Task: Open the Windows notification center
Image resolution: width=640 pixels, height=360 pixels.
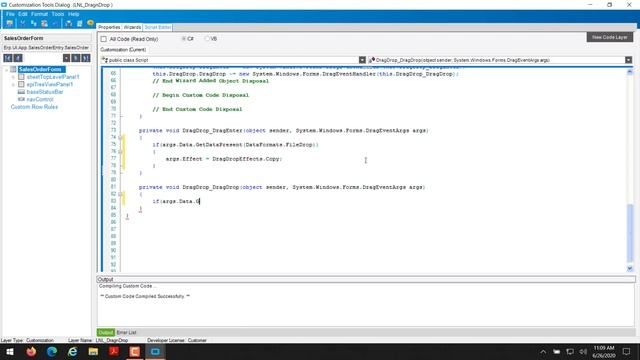Action: [x=627, y=351]
